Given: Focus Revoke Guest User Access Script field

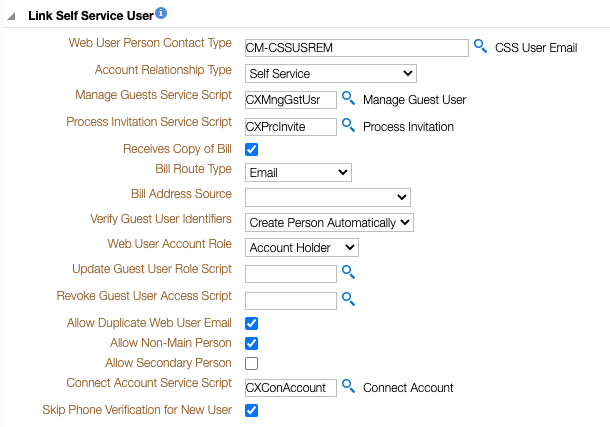Looking at the screenshot, I should pyautogui.click(x=291, y=301).
